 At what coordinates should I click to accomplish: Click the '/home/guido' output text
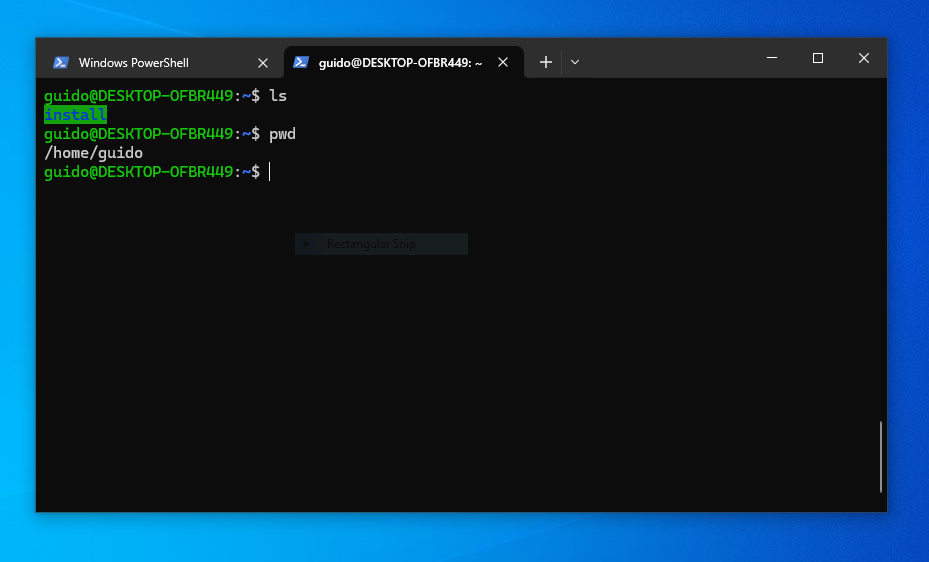click(x=94, y=153)
